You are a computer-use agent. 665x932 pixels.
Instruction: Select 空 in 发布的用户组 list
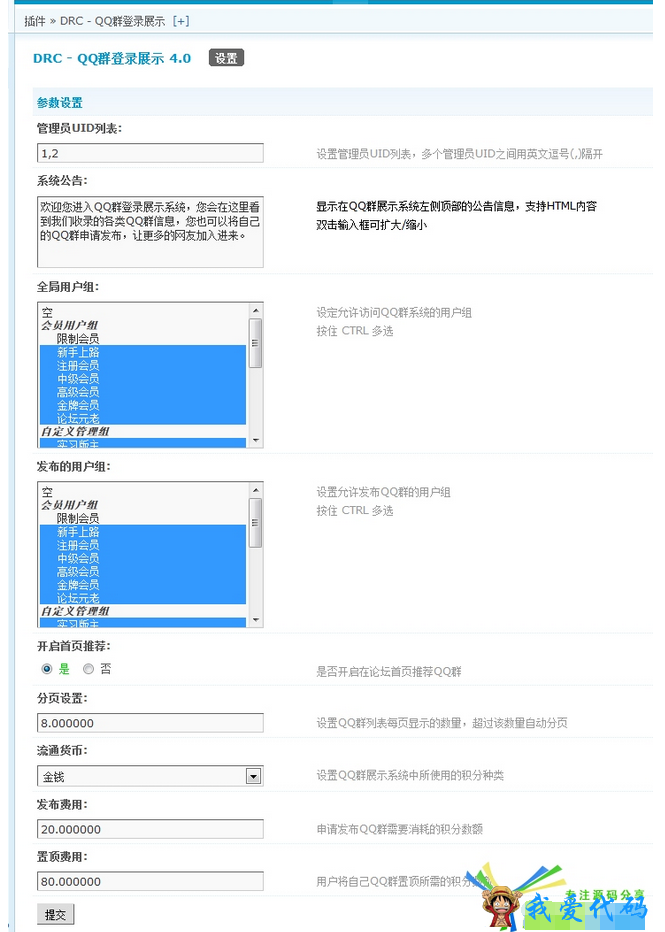[143, 492]
